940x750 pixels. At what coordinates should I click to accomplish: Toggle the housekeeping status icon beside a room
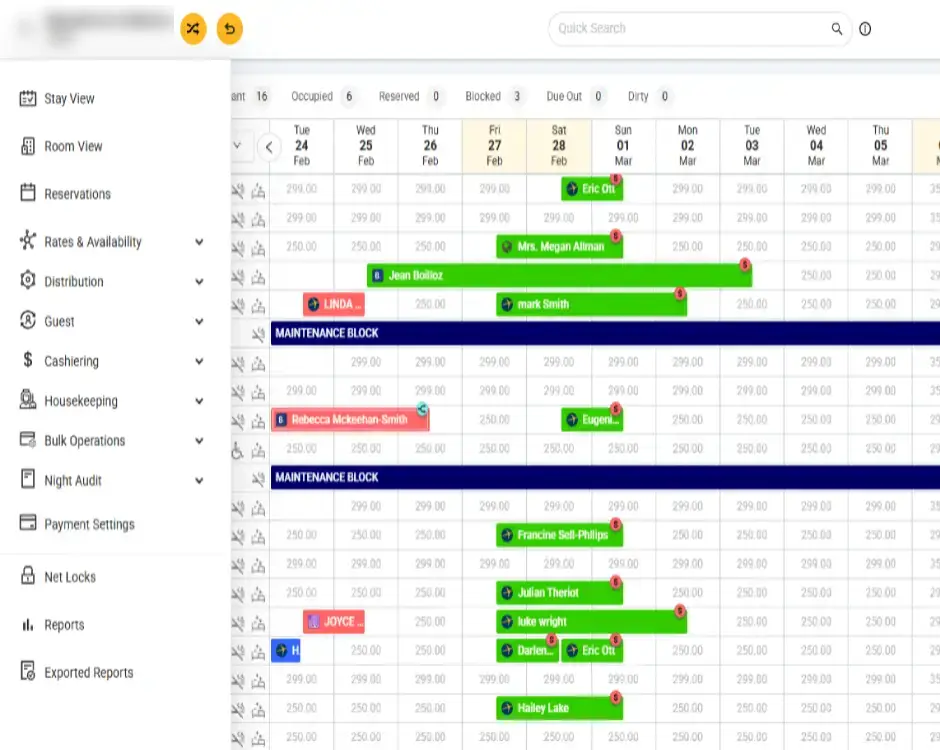pos(258,190)
